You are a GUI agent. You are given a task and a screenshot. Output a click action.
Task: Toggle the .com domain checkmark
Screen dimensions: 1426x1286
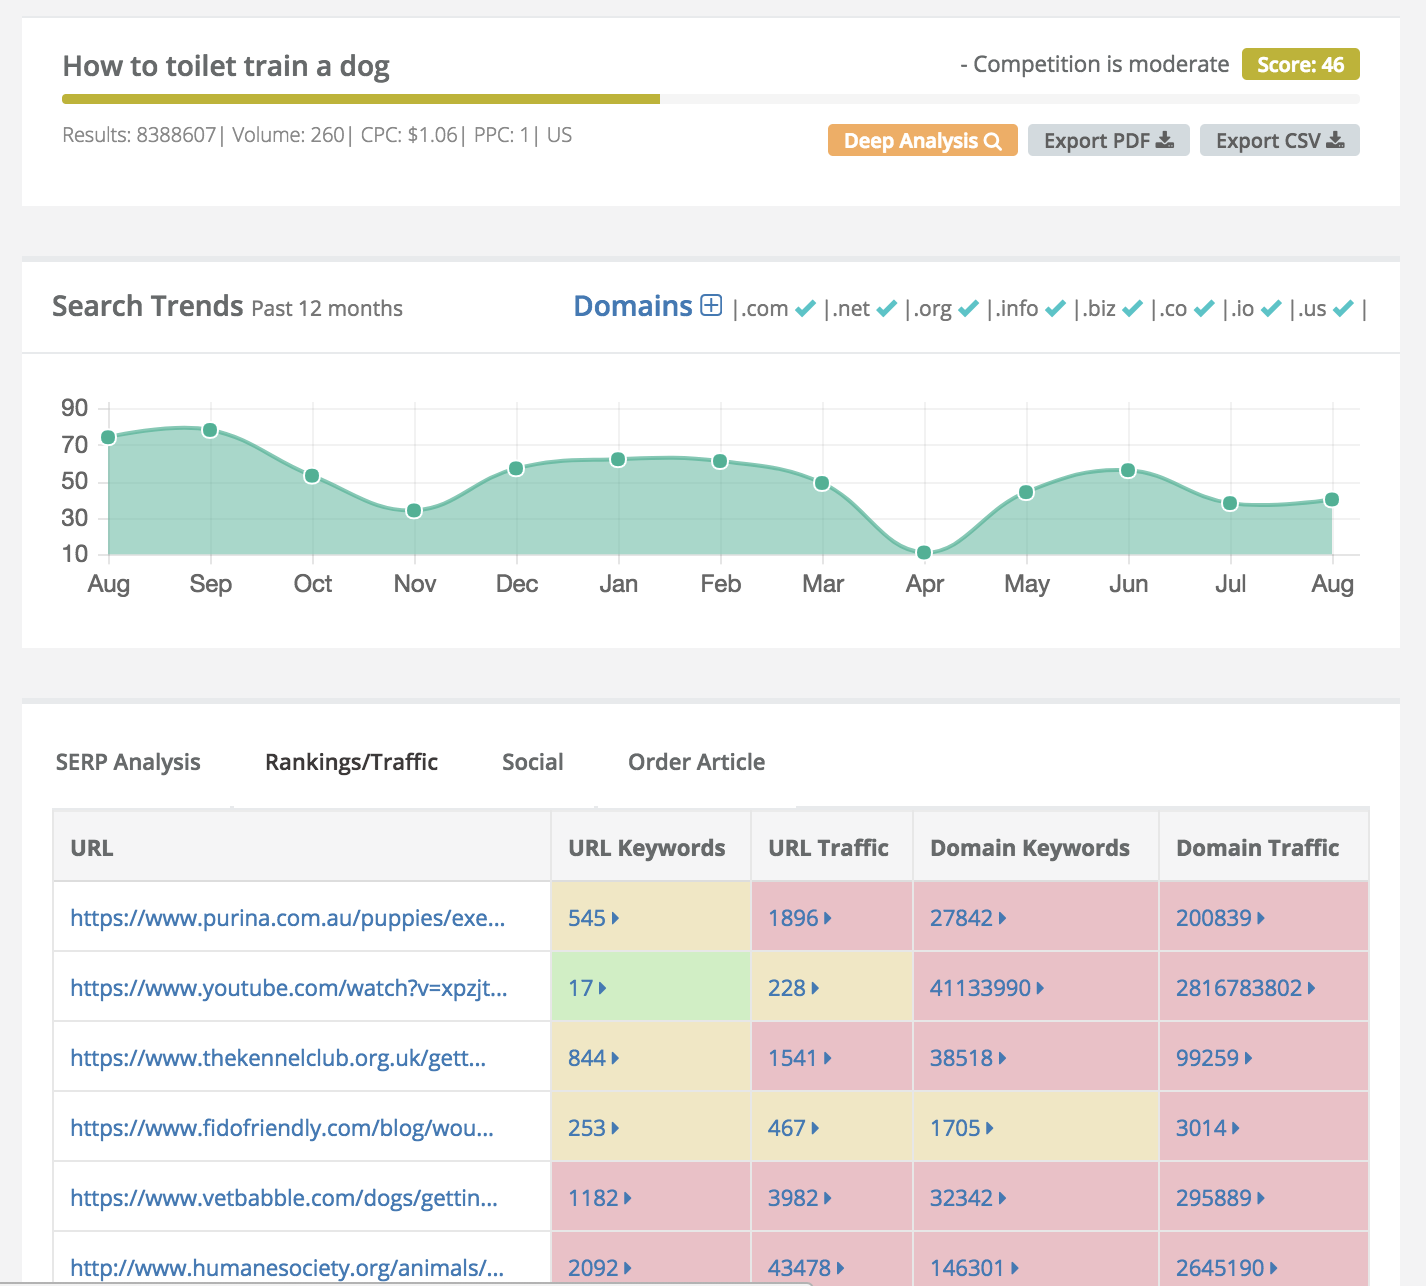click(x=805, y=308)
